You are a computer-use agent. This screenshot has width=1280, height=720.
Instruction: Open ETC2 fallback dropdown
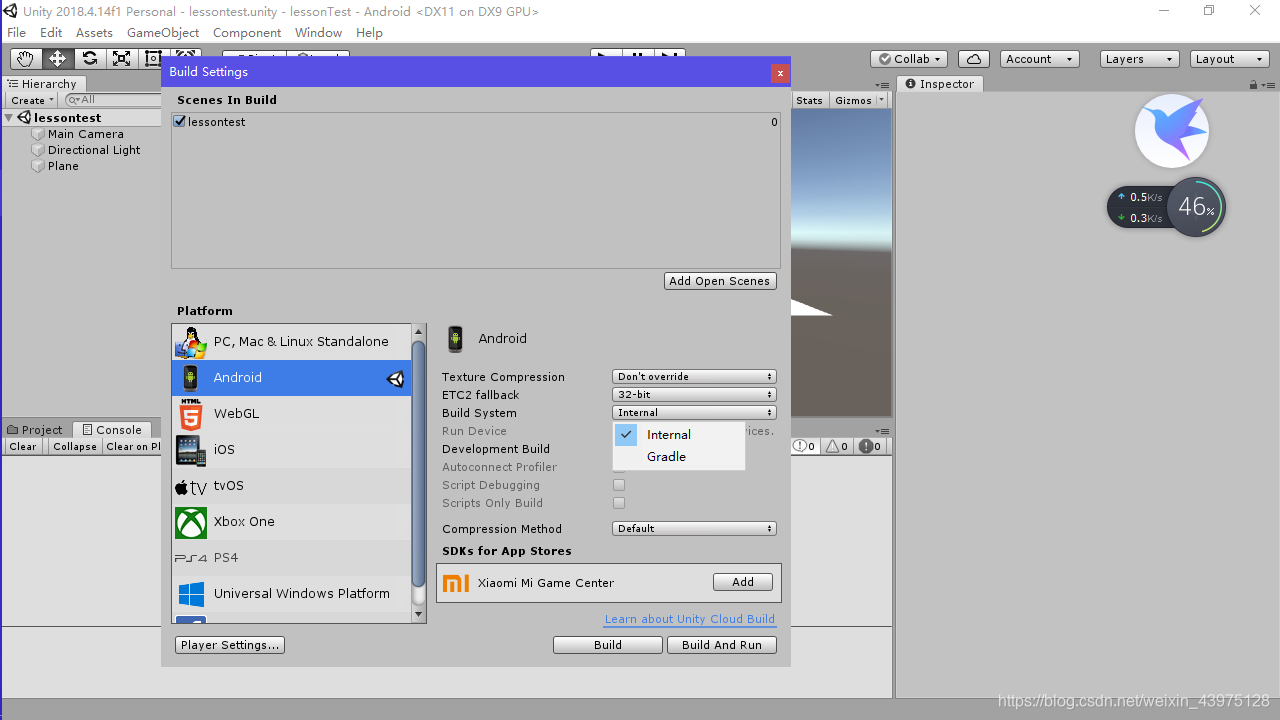click(x=694, y=395)
